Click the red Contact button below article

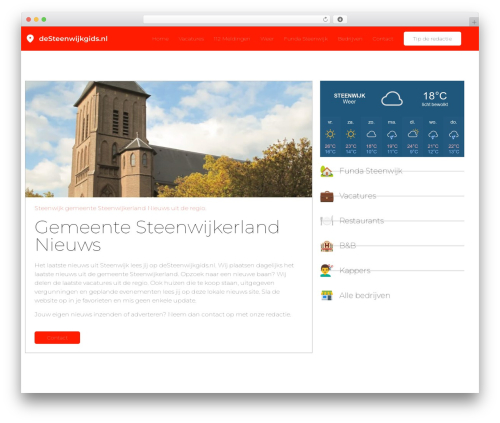pos(57,338)
